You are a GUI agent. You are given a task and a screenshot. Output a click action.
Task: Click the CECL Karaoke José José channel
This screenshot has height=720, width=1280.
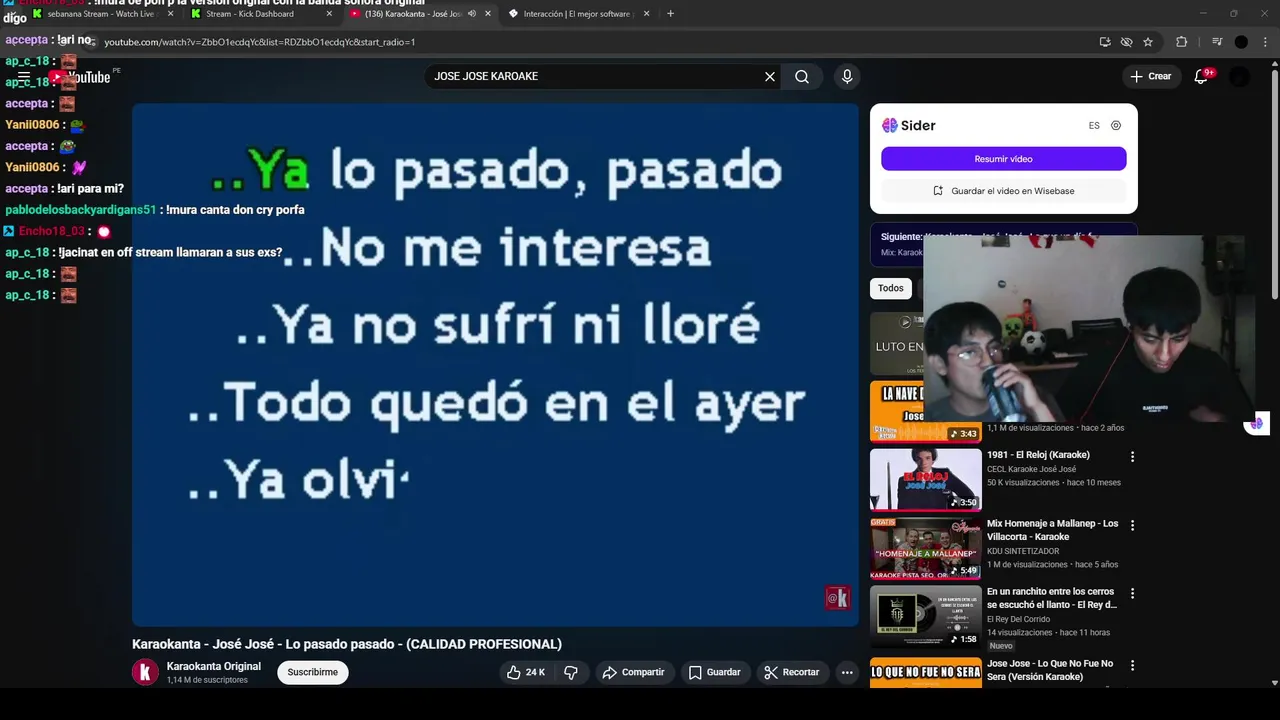click(x=1031, y=469)
